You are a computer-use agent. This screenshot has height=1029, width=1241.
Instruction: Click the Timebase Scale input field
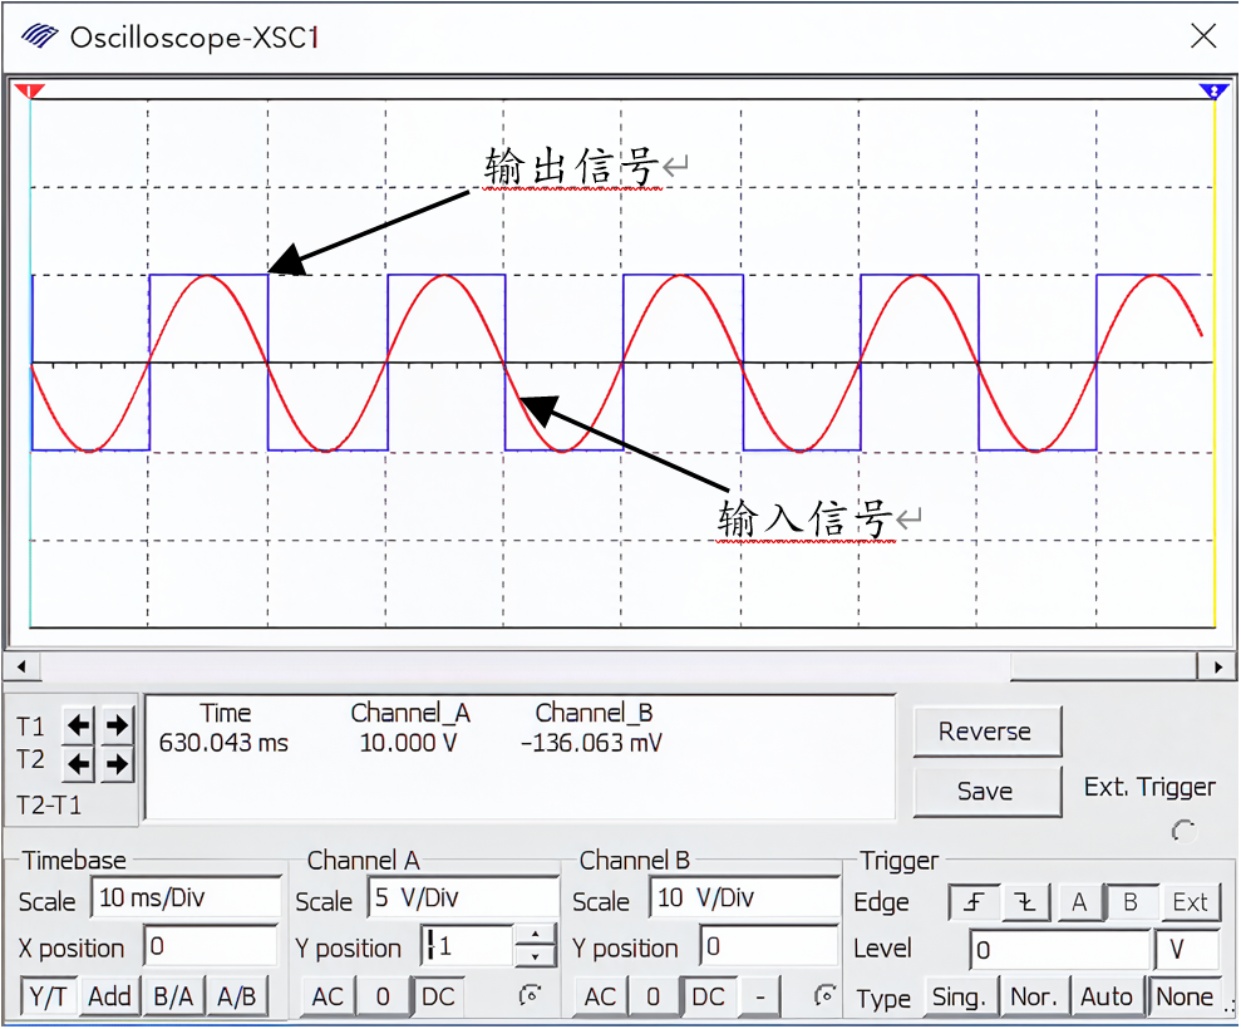point(185,898)
